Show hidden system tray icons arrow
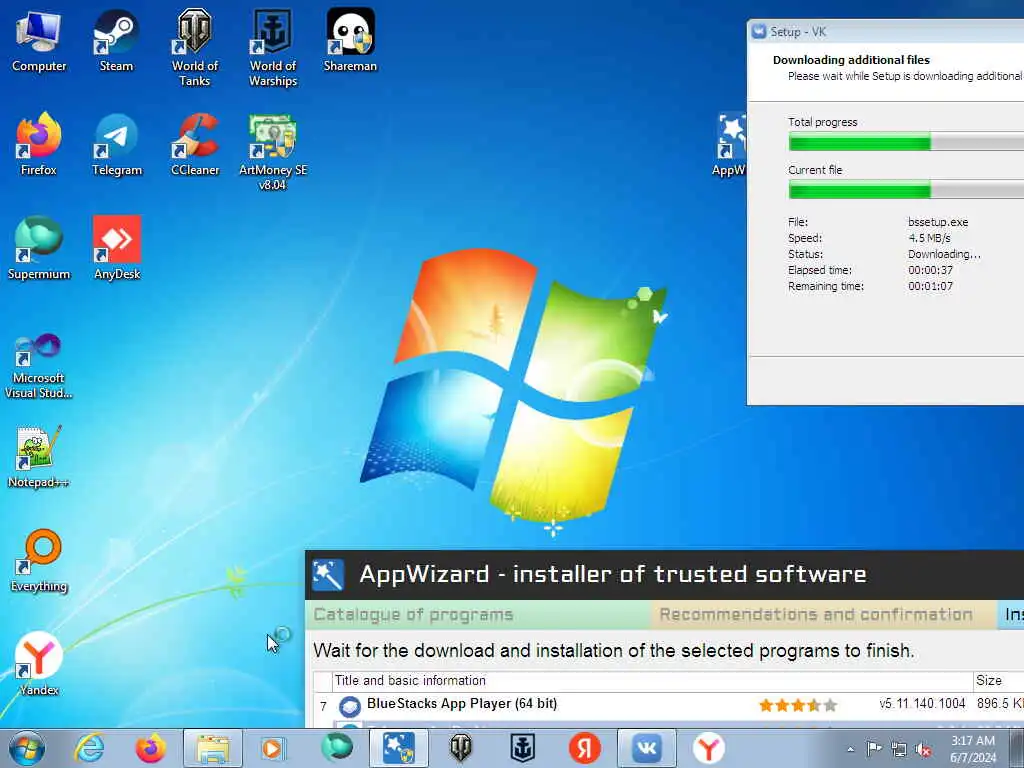1024x768 pixels. click(x=850, y=749)
